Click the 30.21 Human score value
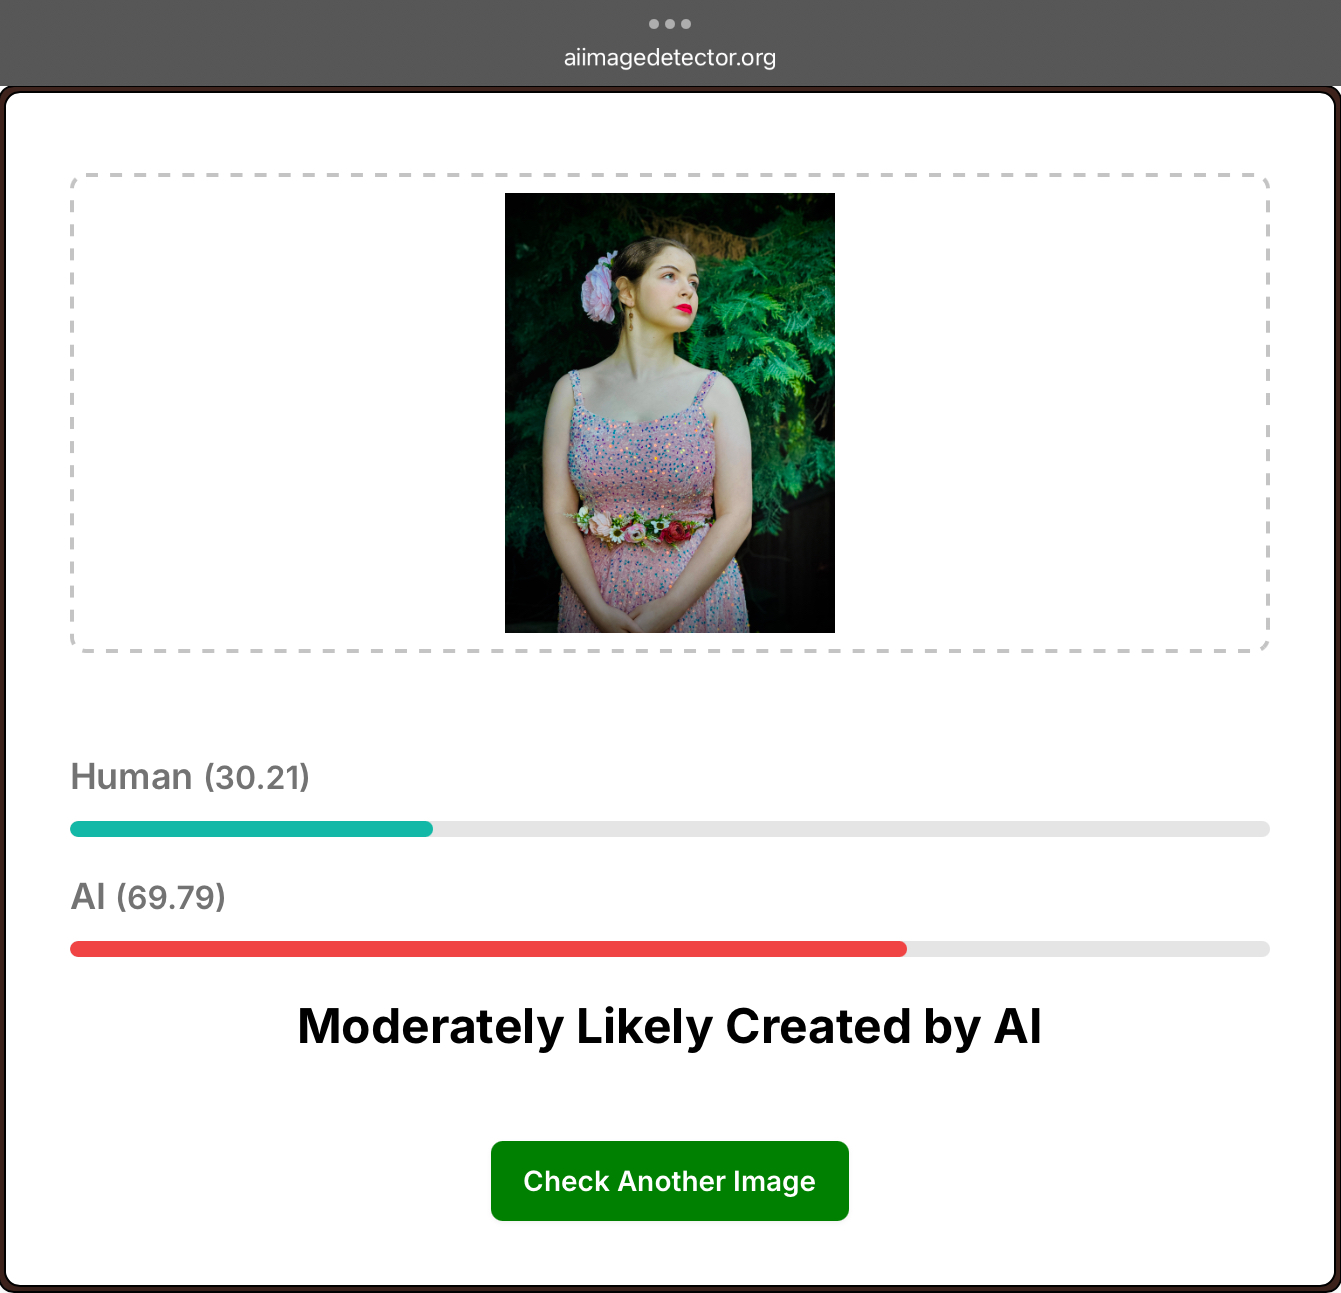 point(257,778)
